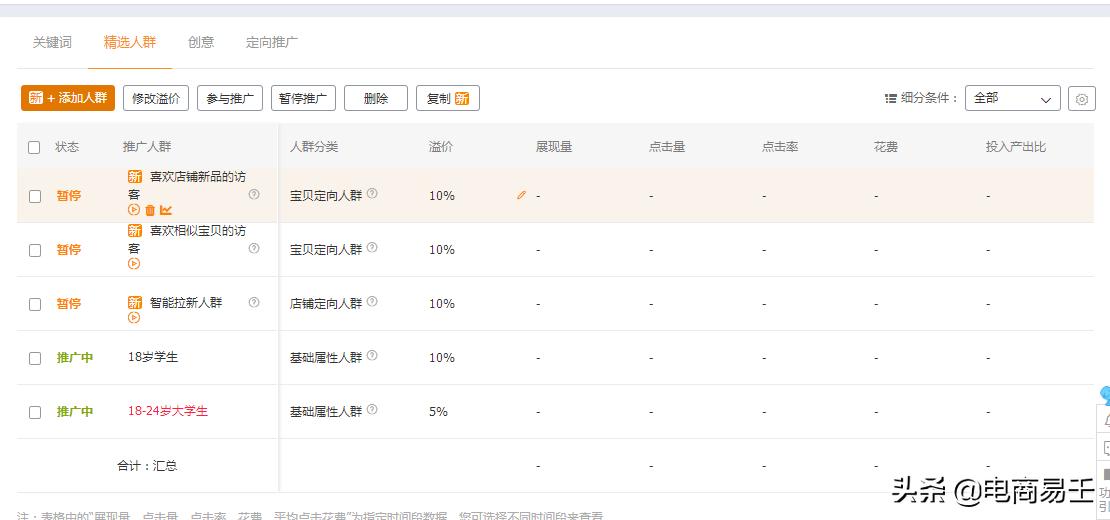Viewport: 1110px width, 520px height.
Task: Click the 删除 button
Action: pyautogui.click(x=376, y=98)
